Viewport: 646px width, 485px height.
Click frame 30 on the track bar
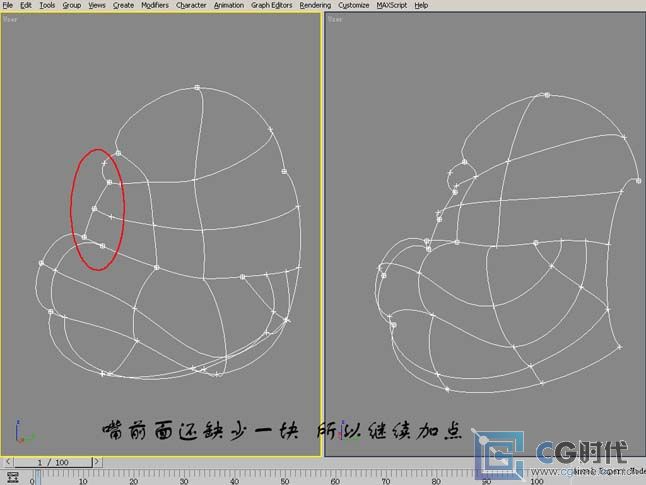pyautogui.click(x=184, y=481)
